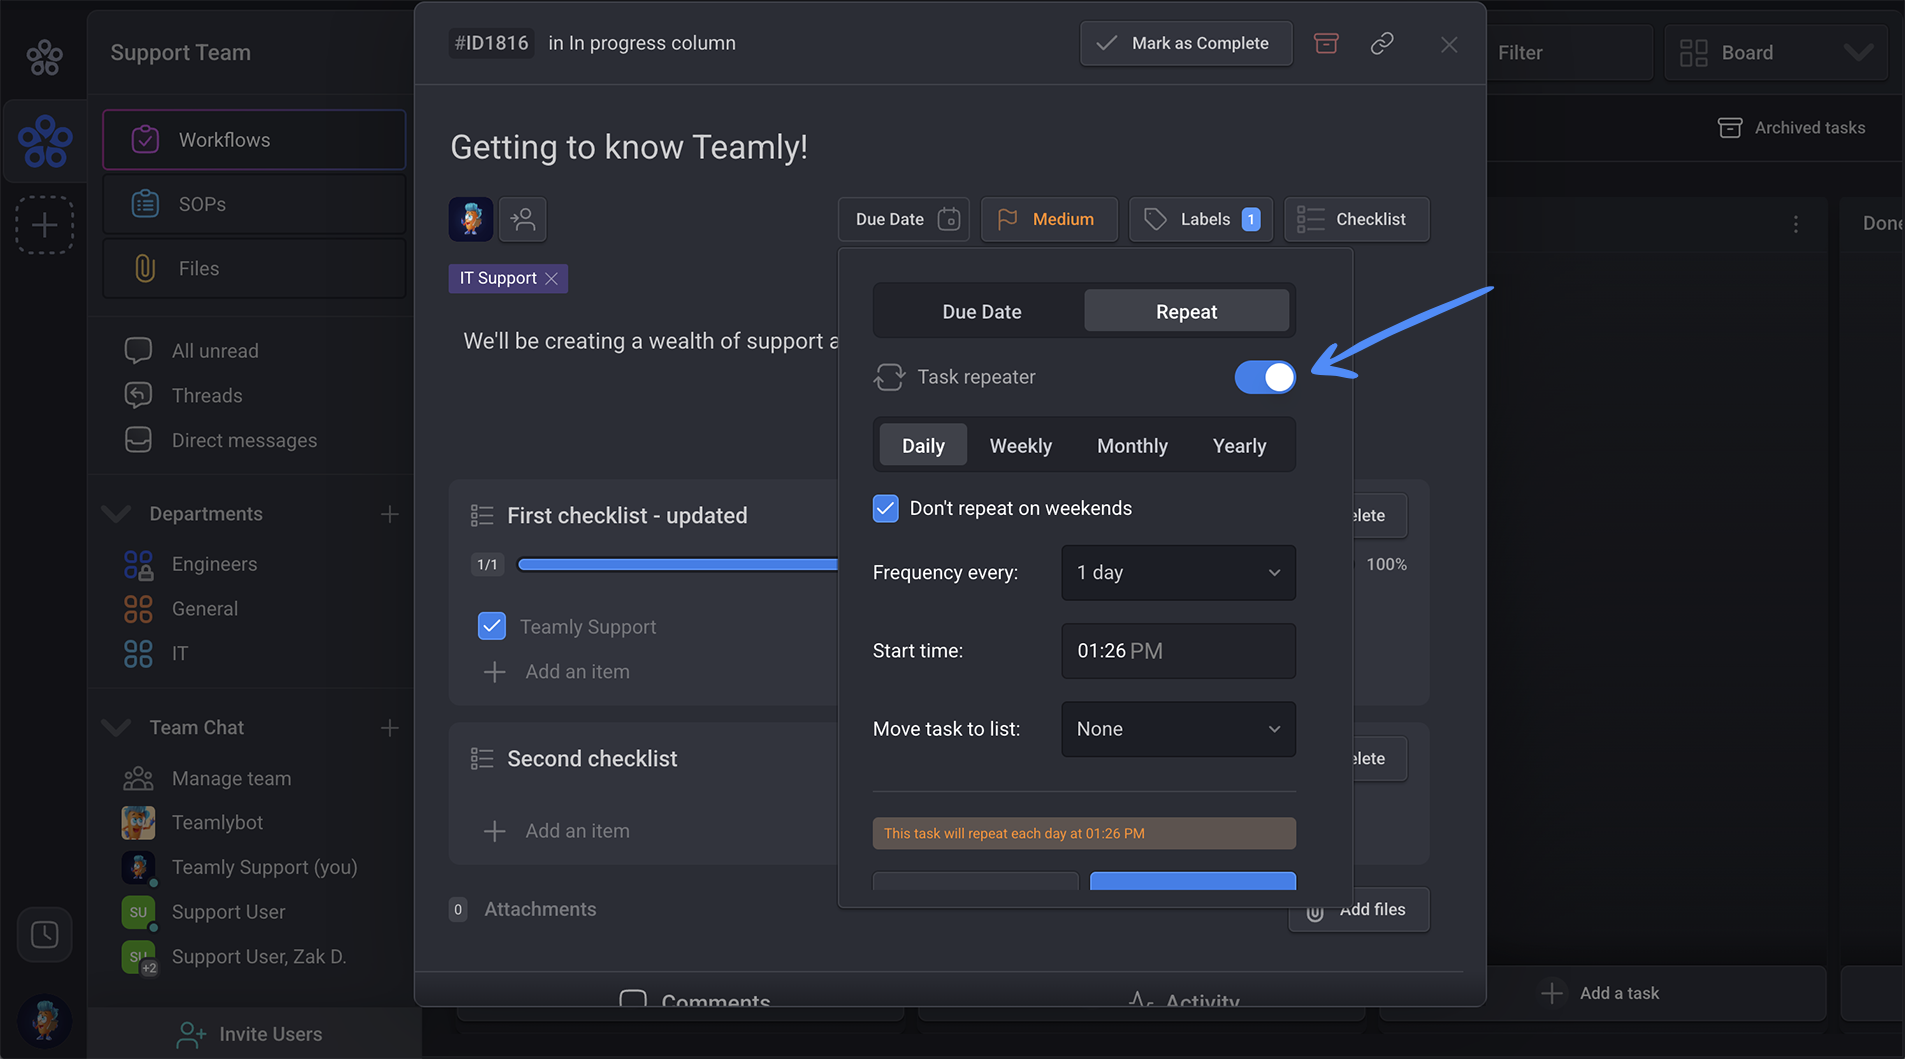Screen dimensions: 1905x1059
Task: Switch to the Due Date tab
Action: click(x=981, y=311)
